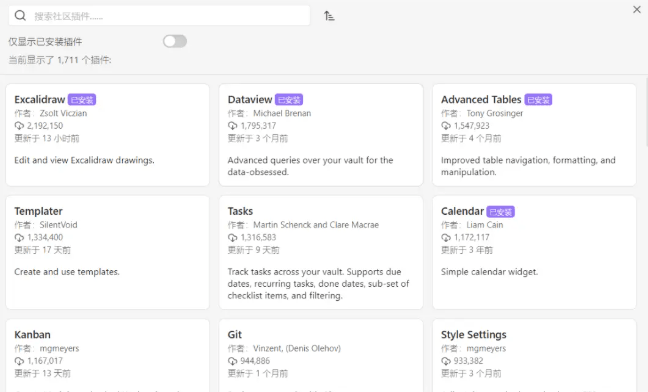Click author mgmeyers on Kanban card
648x392 pixels.
[59, 349]
